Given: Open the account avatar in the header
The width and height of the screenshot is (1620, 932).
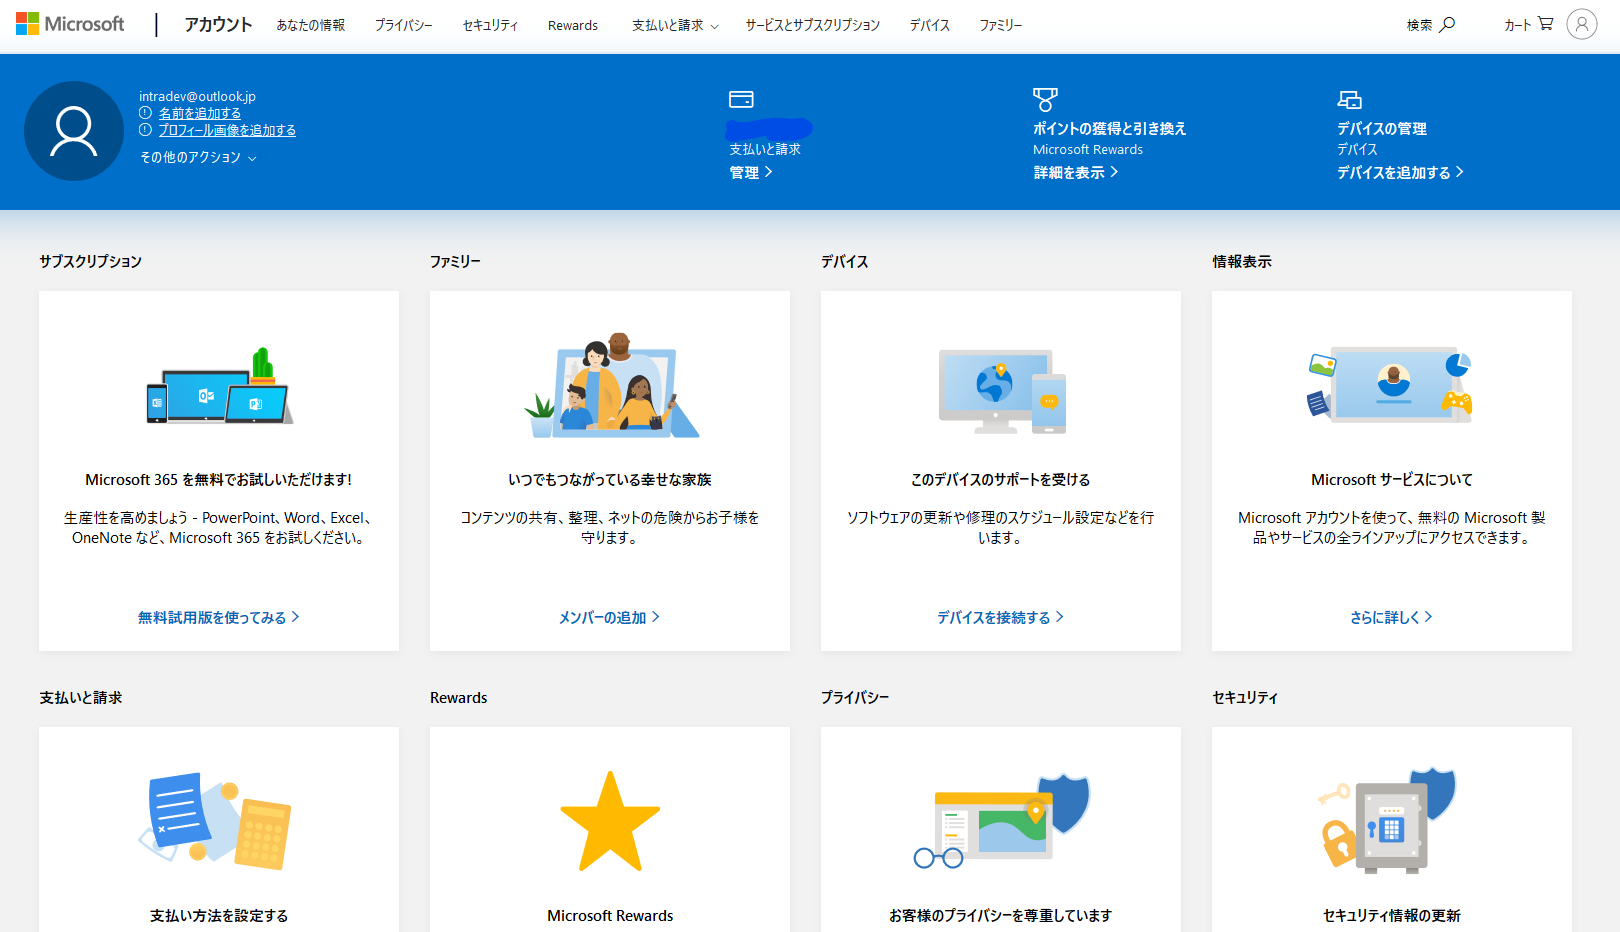Looking at the screenshot, I should 1582,24.
